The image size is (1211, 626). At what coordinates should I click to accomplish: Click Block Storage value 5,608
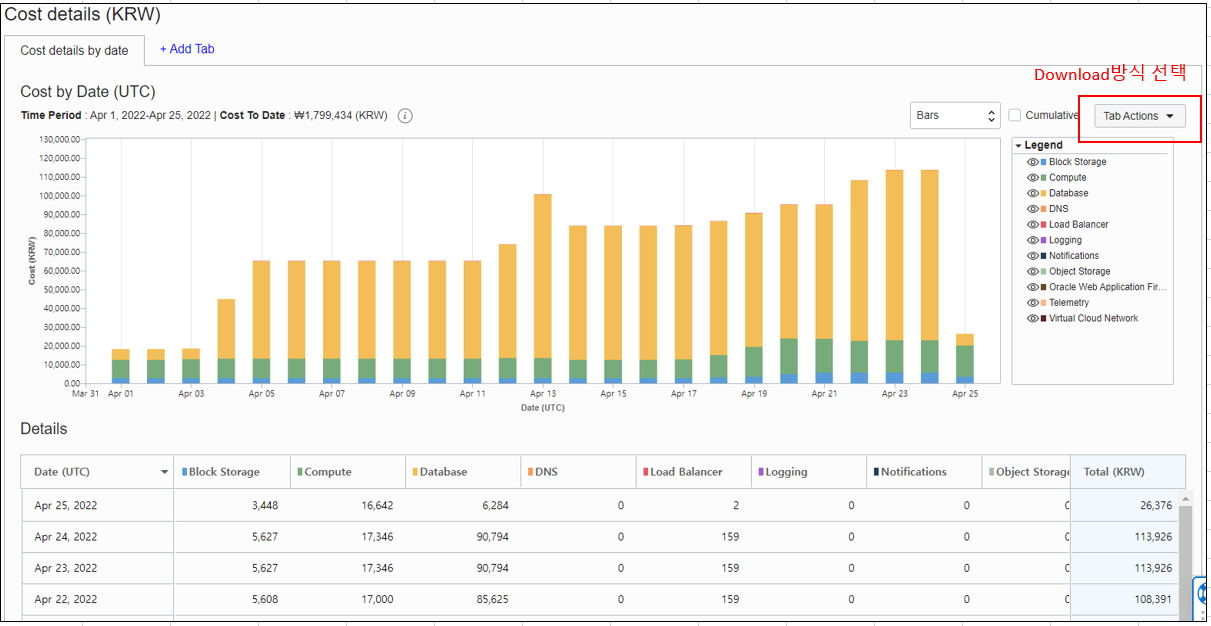pyautogui.click(x=265, y=599)
